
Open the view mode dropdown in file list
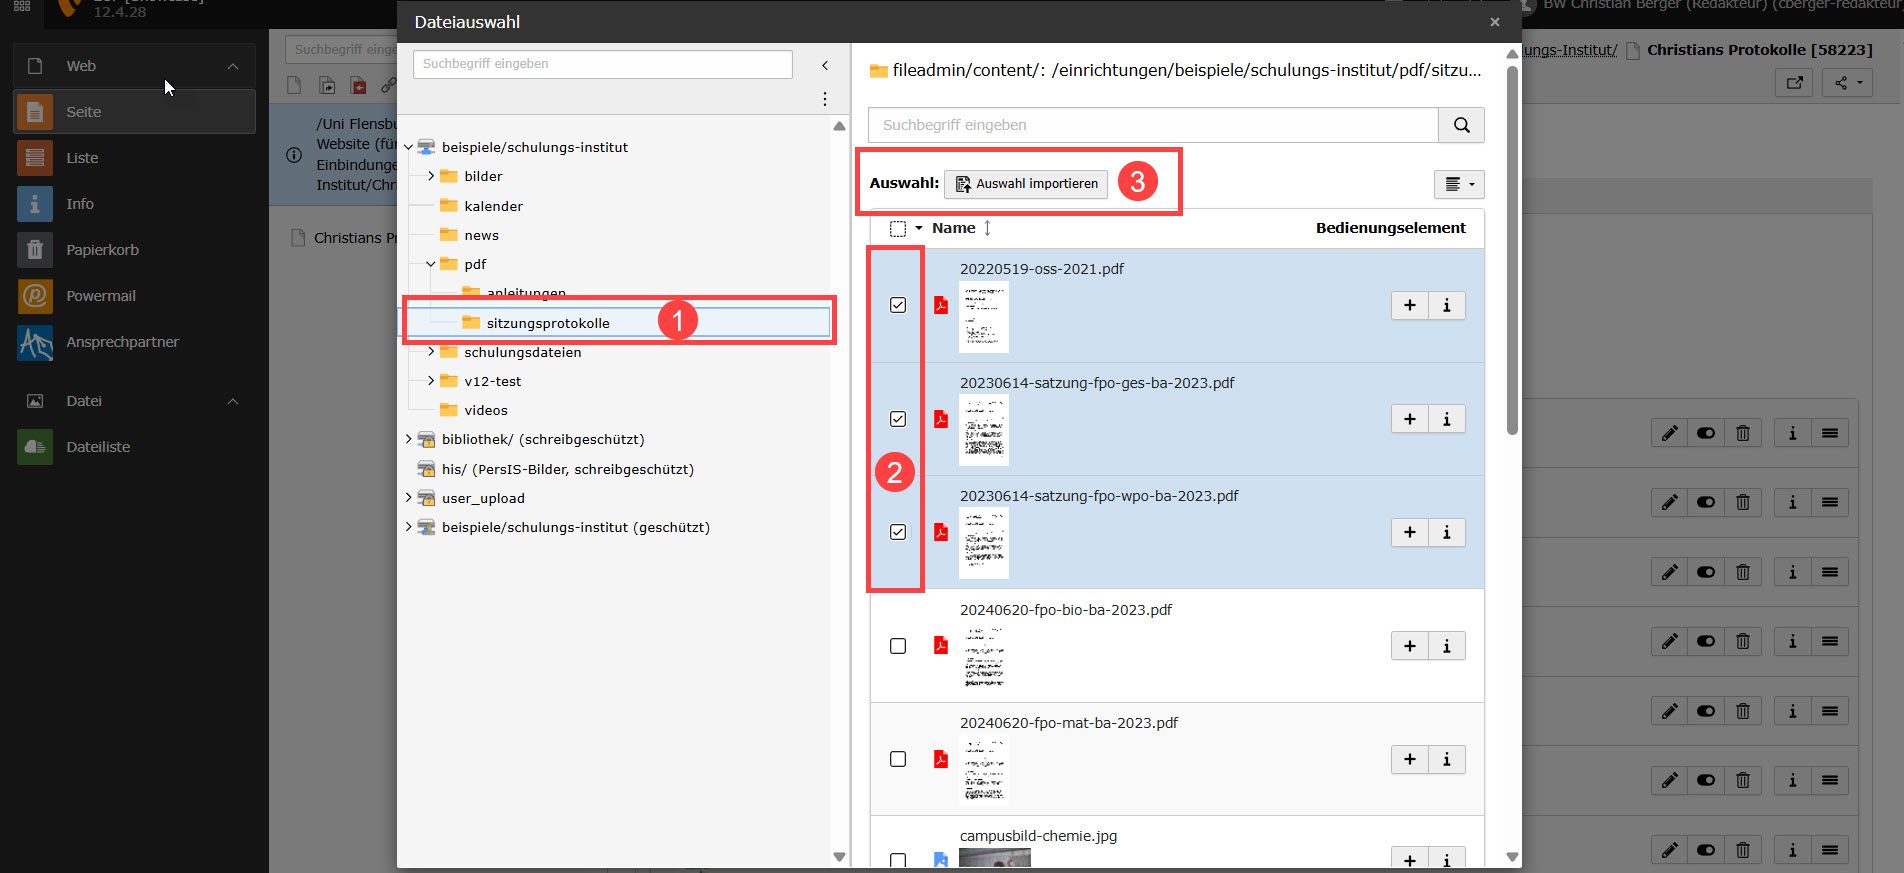click(x=1458, y=184)
